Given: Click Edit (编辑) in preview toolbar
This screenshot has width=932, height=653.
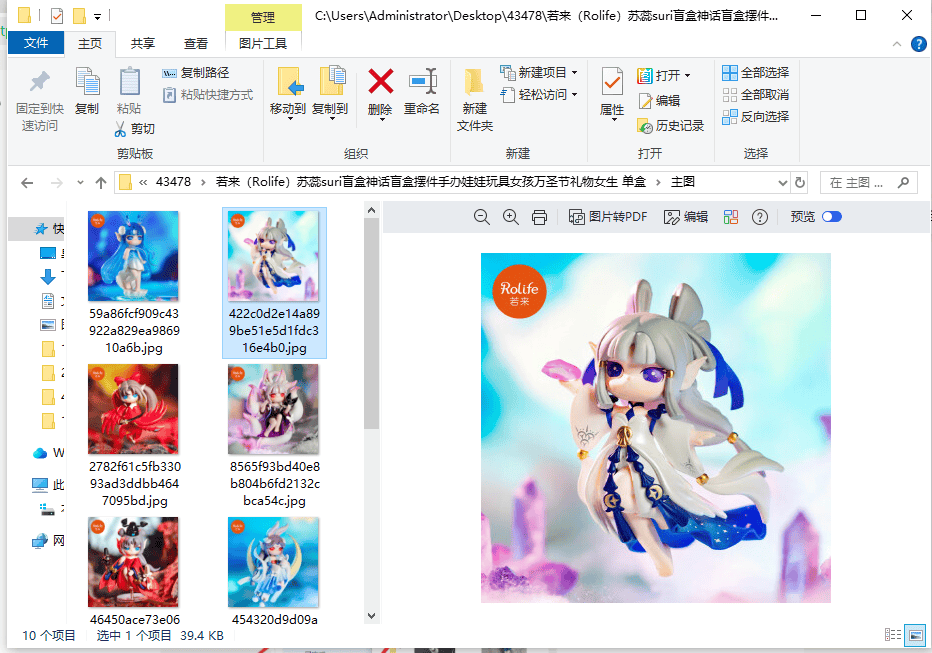Looking at the screenshot, I should [686, 217].
